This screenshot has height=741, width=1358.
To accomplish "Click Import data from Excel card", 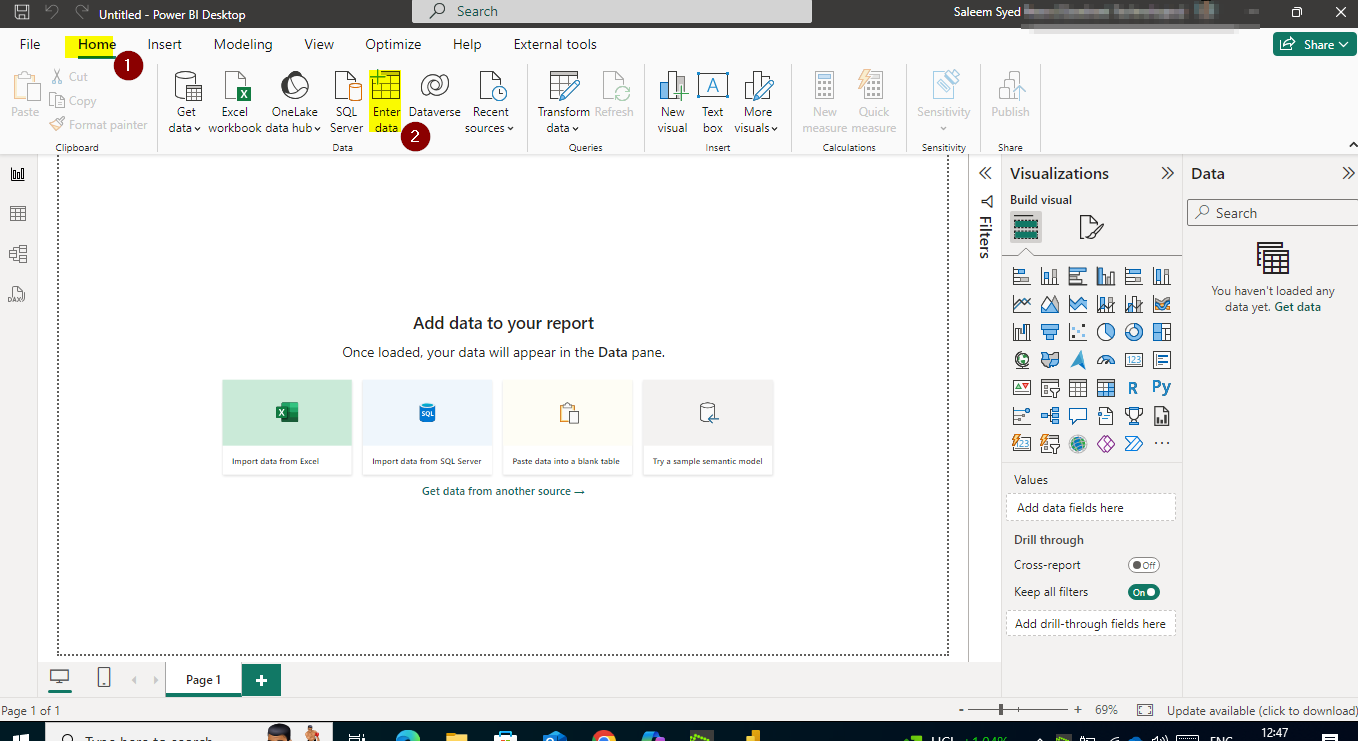I will pyautogui.click(x=287, y=427).
